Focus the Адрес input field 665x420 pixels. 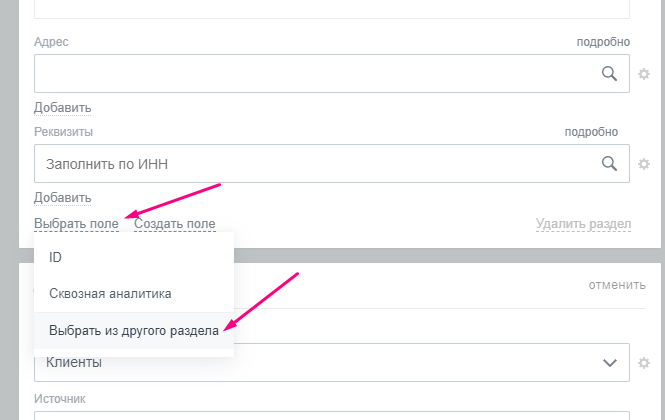(x=310, y=74)
